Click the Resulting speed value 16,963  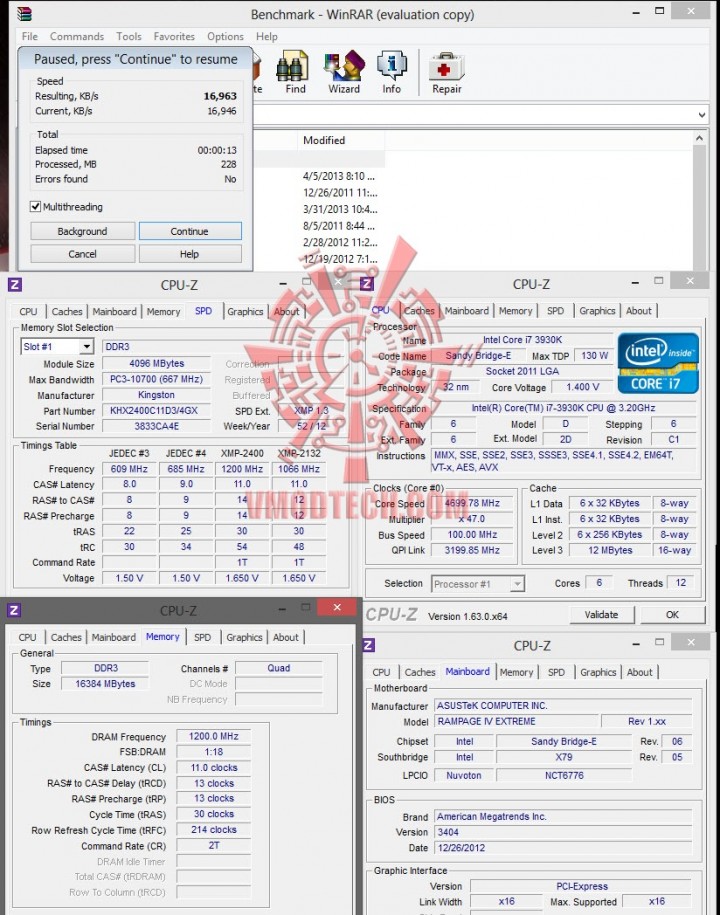click(220, 96)
